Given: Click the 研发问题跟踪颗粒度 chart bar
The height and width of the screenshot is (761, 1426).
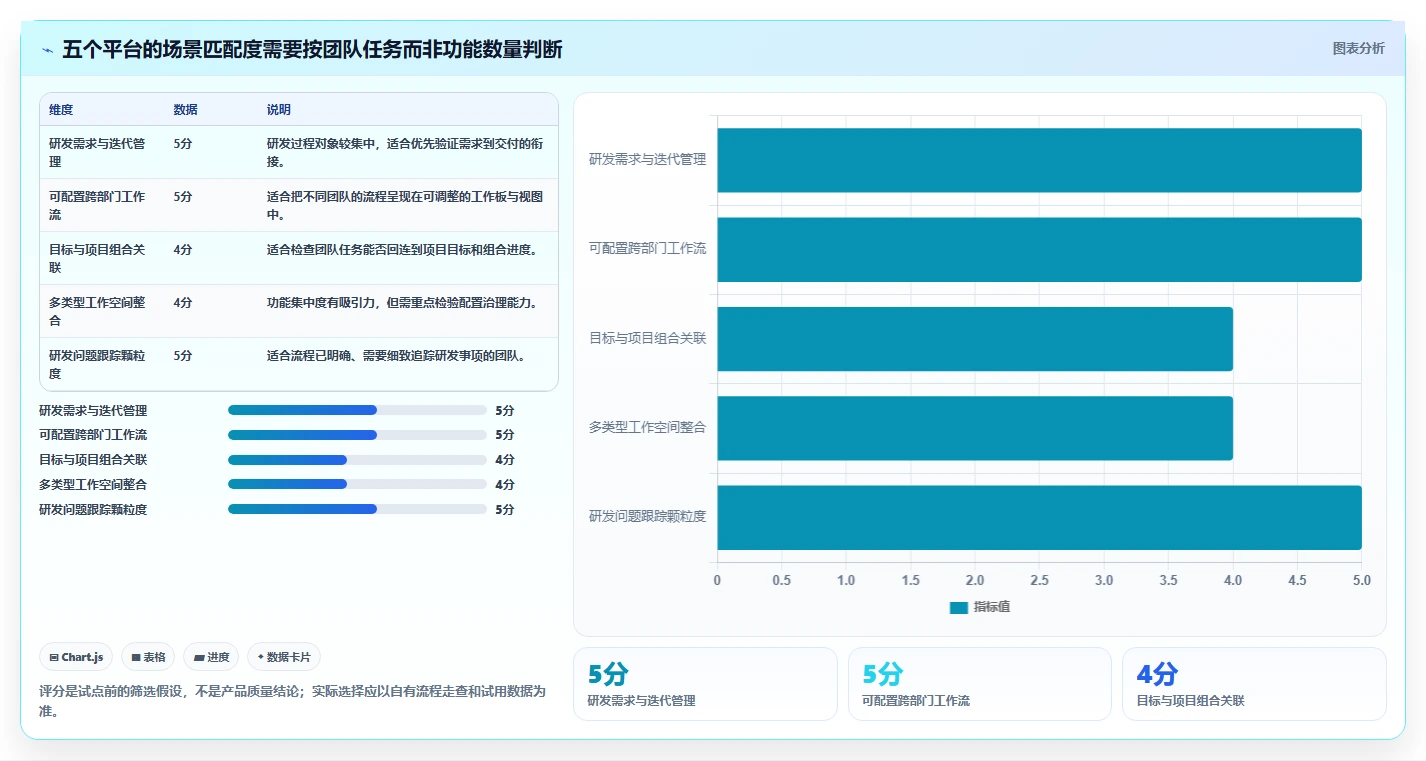Looking at the screenshot, I should click(x=1039, y=517).
